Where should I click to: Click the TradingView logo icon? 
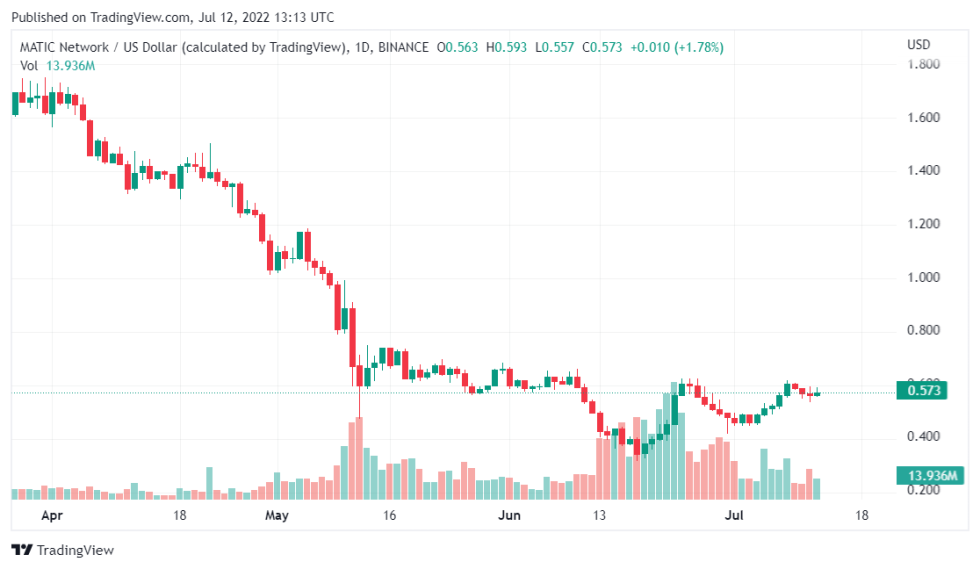22,550
